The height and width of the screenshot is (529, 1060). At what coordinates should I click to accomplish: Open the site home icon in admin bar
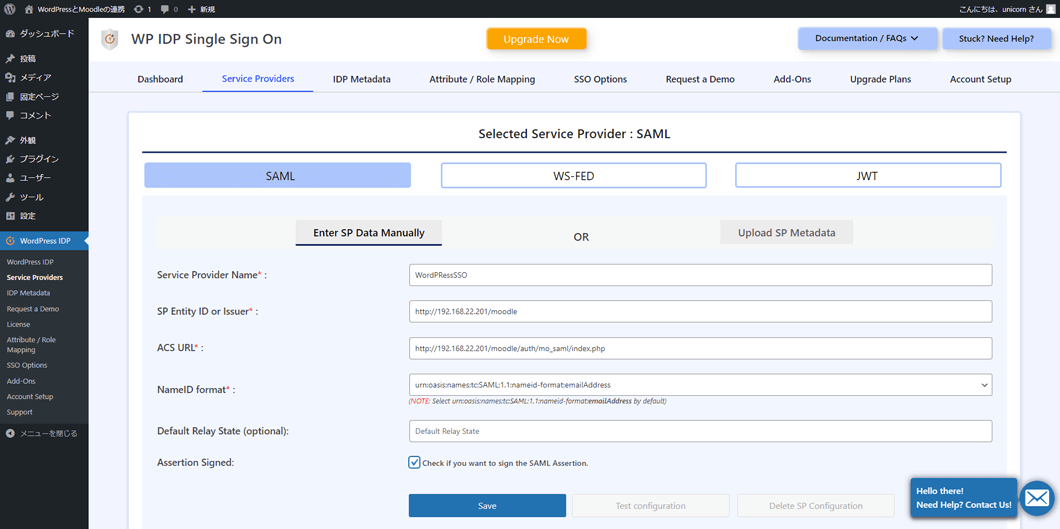coord(28,9)
